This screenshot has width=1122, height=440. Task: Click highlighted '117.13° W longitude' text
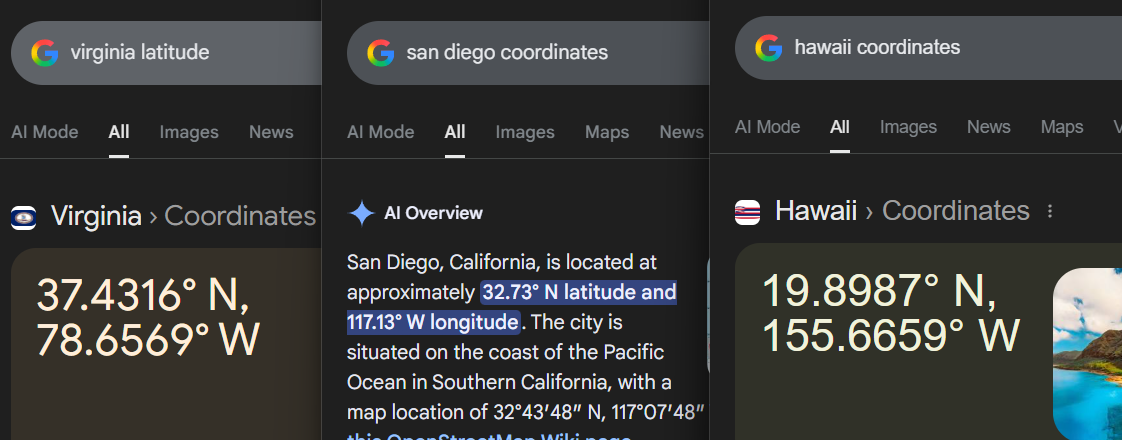pos(433,323)
